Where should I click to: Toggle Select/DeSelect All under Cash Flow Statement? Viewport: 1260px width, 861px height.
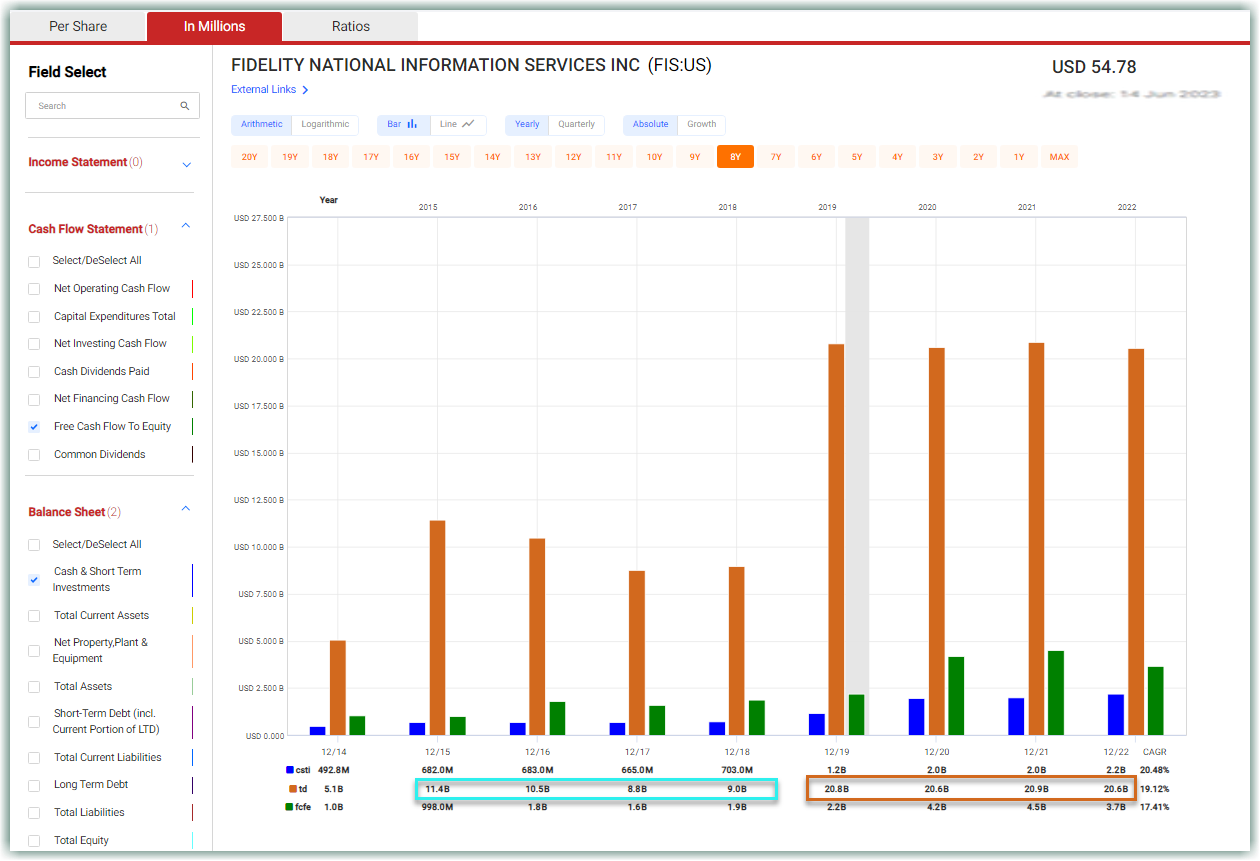click(34, 261)
